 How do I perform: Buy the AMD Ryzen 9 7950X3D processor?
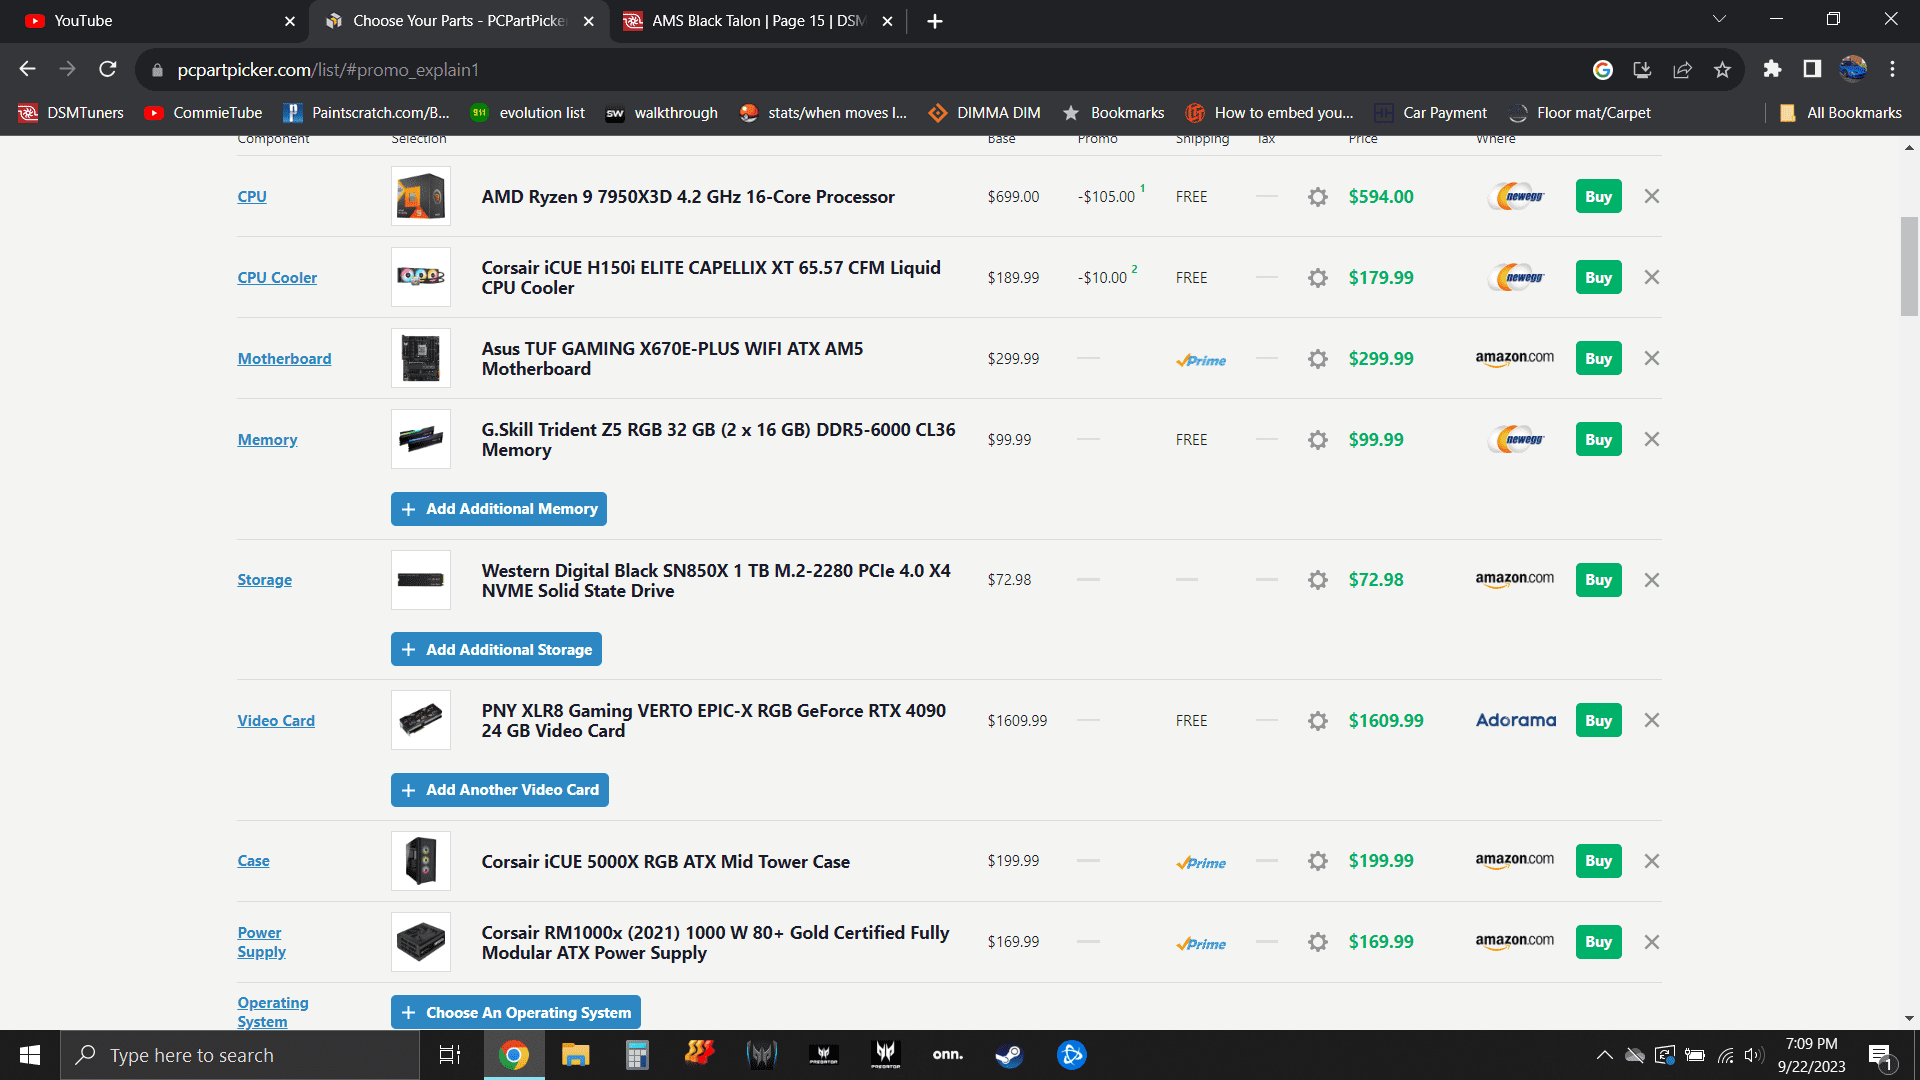click(1598, 197)
